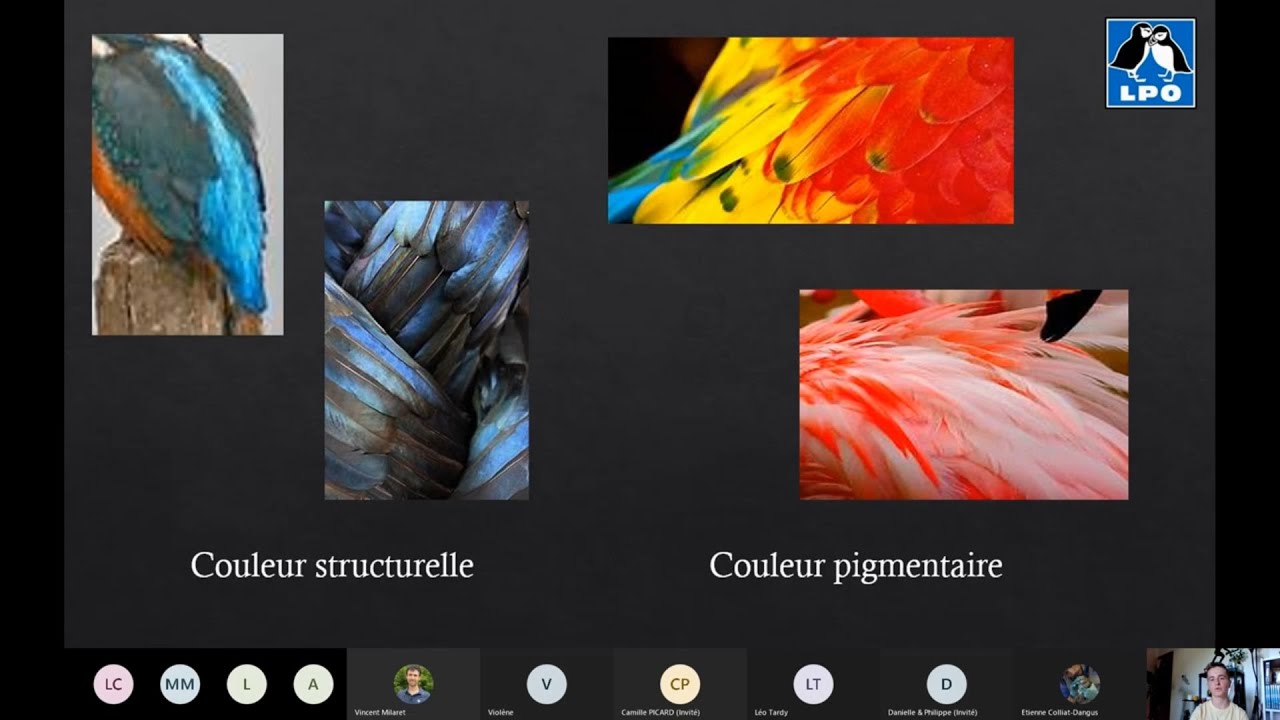Viewport: 1280px width, 720px height.
Task: Select the L participant avatar
Action: pyautogui.click(x=246, y=684)
